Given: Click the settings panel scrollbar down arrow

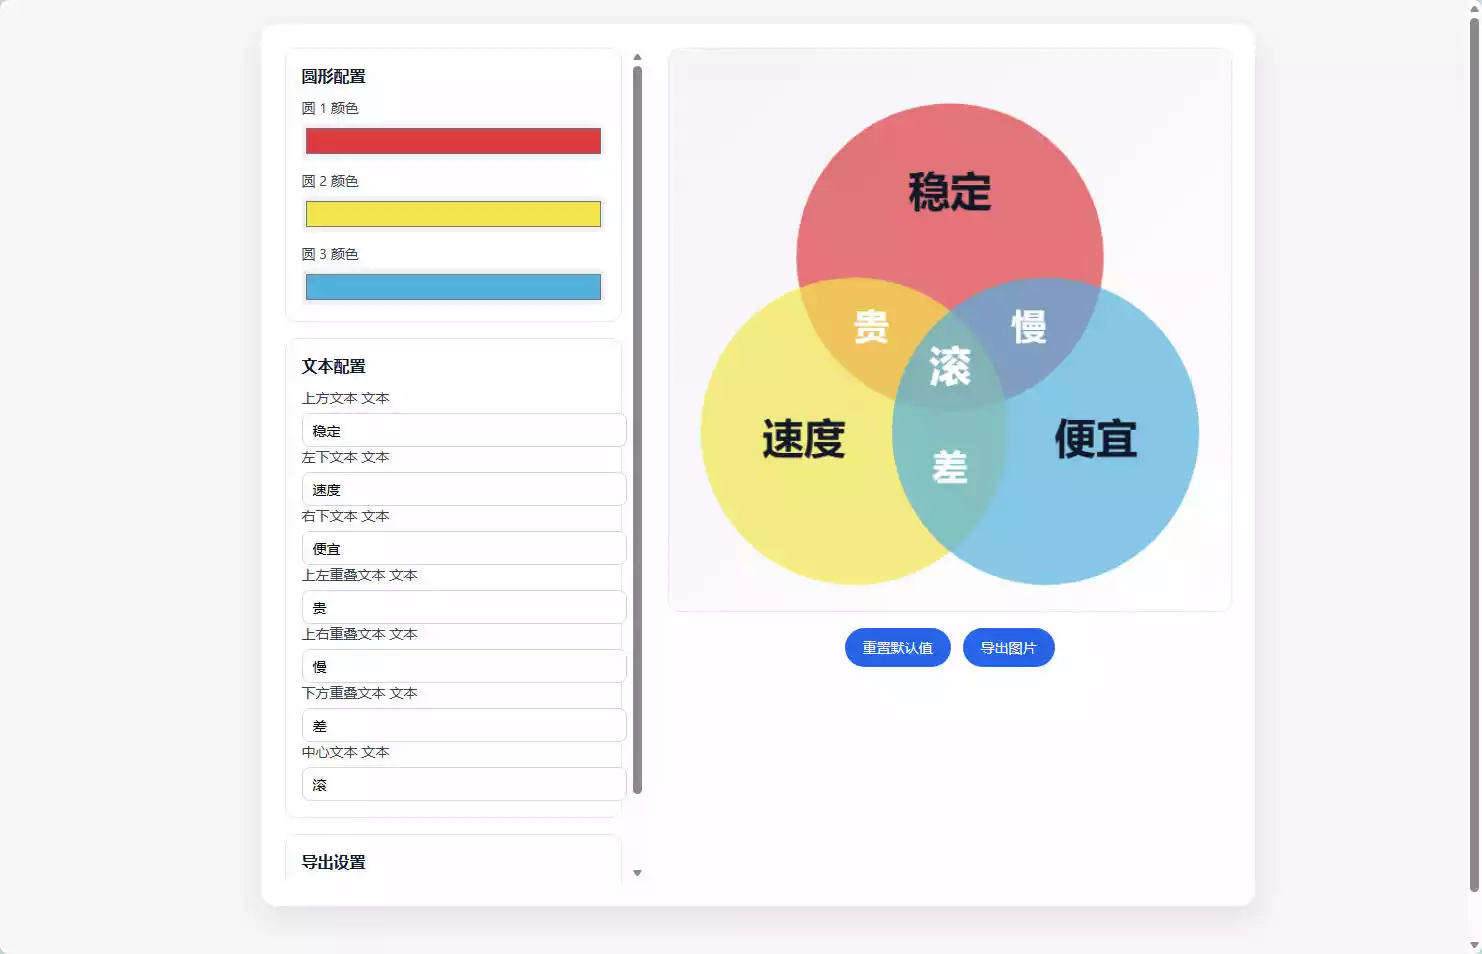Looking at the screenshot, I should 637,873.
